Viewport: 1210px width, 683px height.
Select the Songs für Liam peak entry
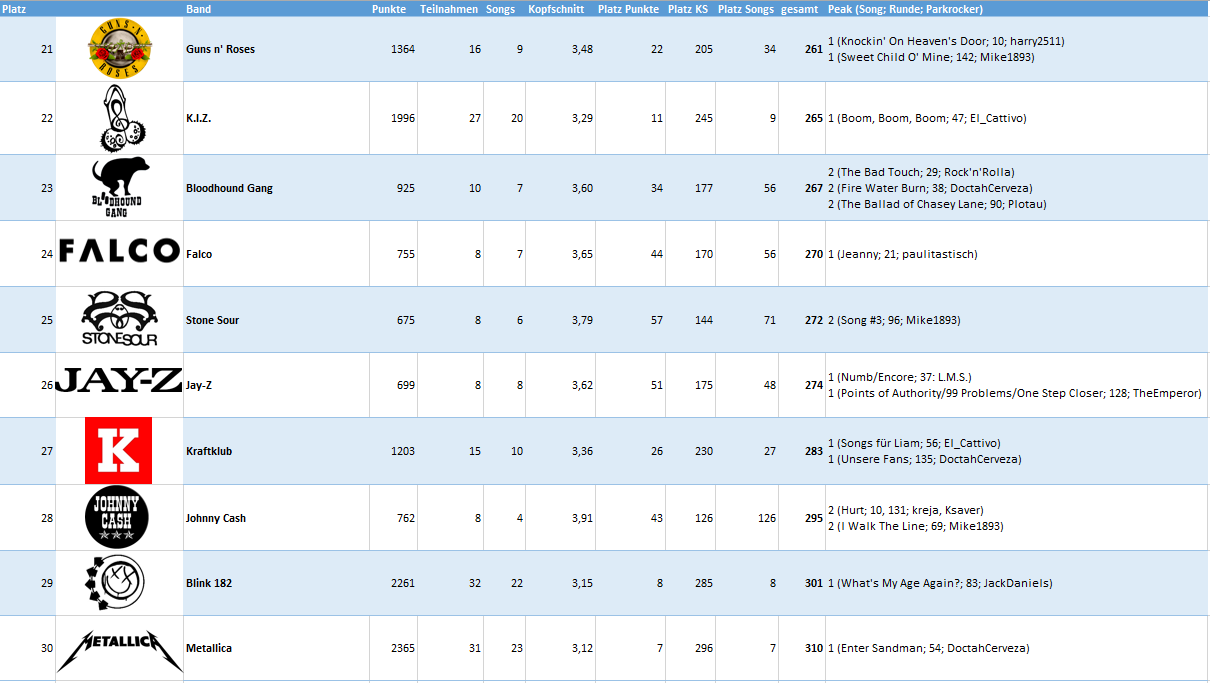pyautogui.click(x=914, y=443)
